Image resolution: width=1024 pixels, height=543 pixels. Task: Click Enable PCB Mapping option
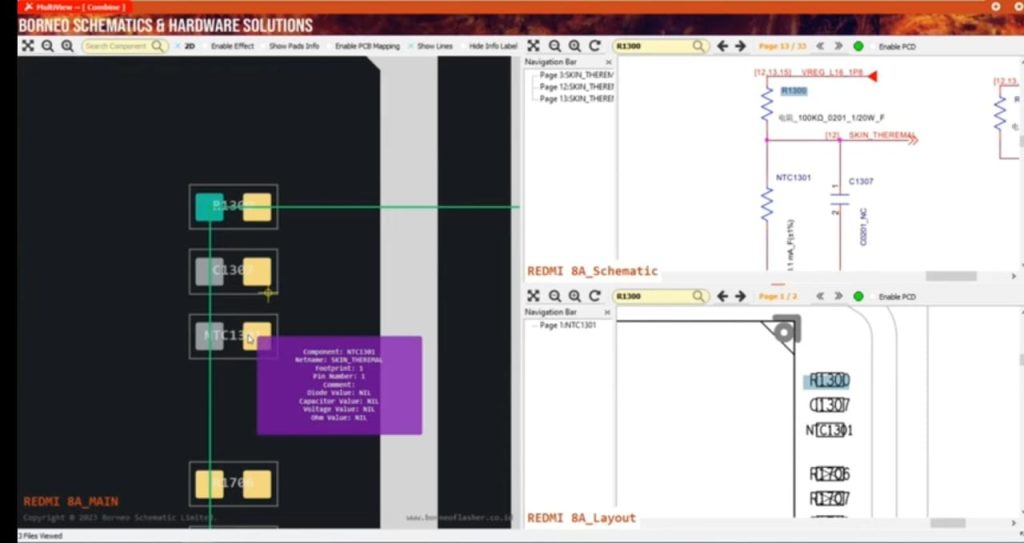[x=366, y=46]
